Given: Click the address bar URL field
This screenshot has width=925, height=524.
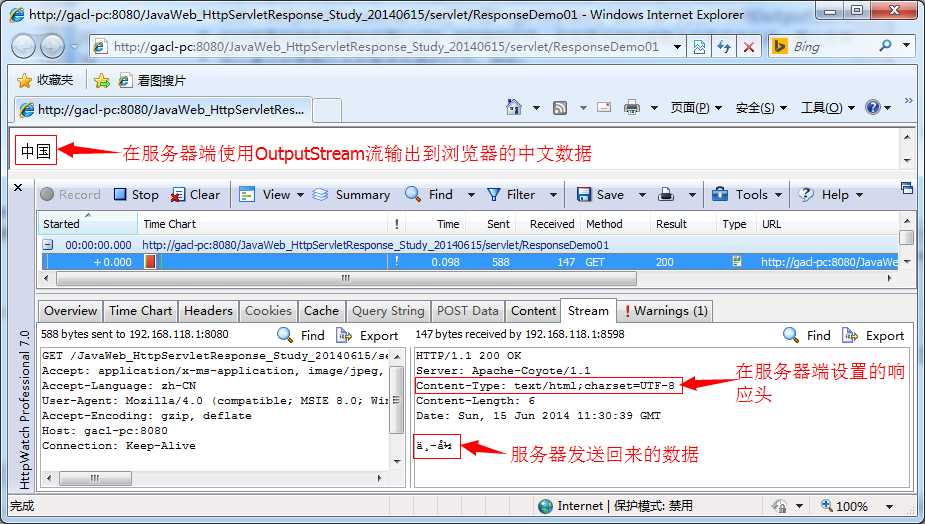Looking at the screenshot, I should pos(386,47).
